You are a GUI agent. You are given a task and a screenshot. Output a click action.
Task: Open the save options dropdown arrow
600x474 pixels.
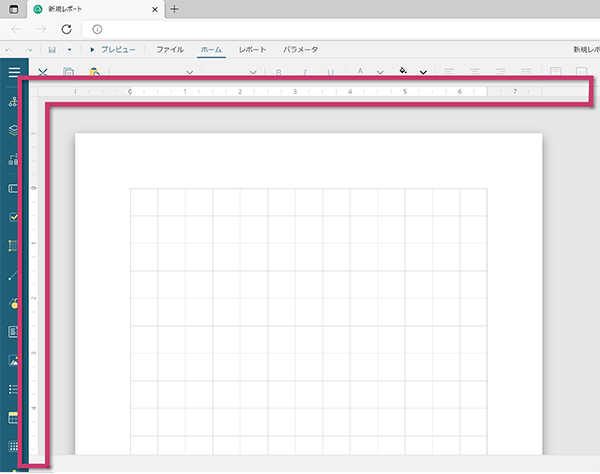click(69, 49)
